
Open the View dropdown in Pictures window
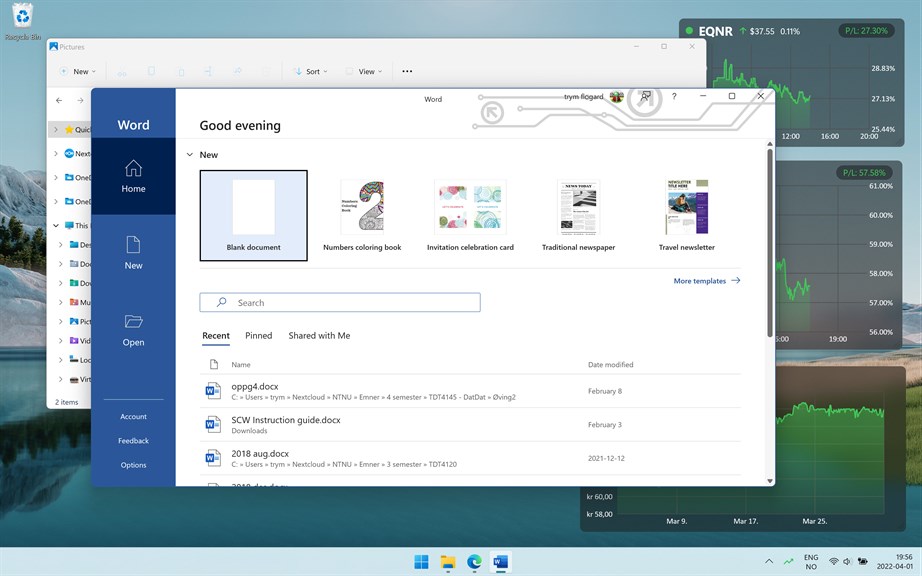(x=366, y=71)
